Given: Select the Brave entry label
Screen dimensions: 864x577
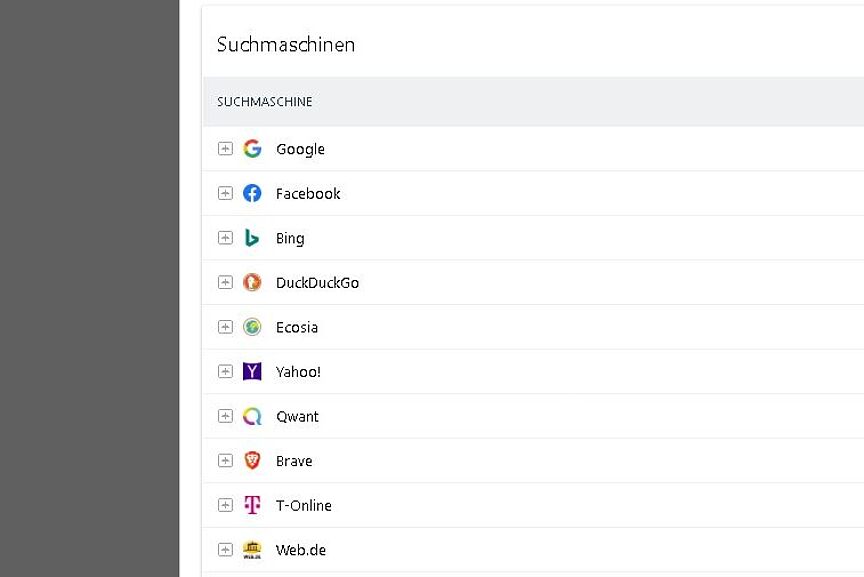Looking at the screenshot, I should [x=294, y=460].
